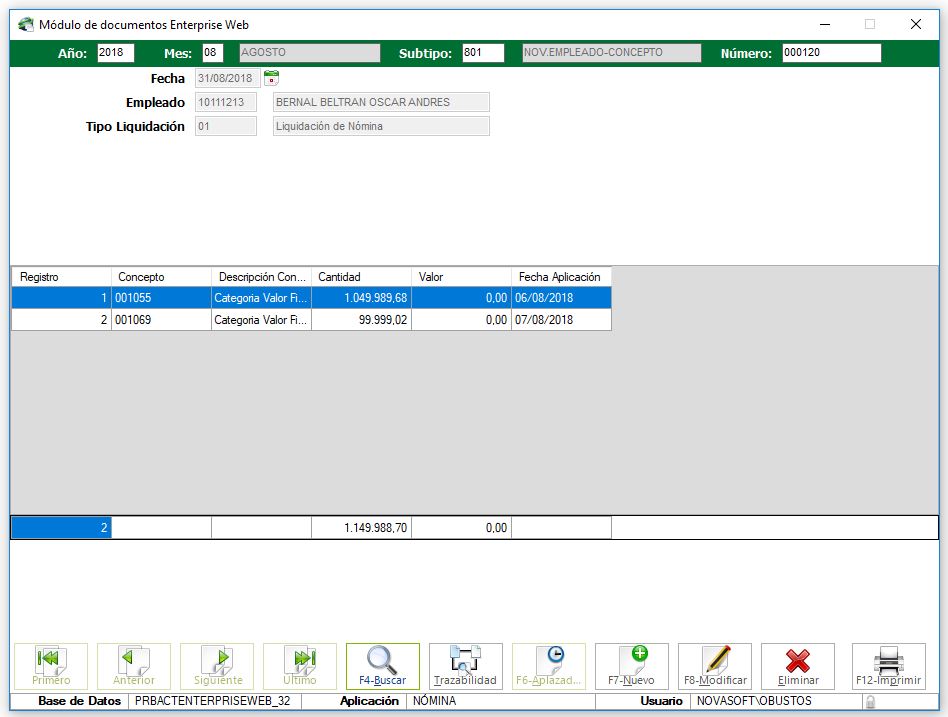The image size is (948, 717).
Task: Minimize the Módulo de documentos window
Action: [825, 24]
